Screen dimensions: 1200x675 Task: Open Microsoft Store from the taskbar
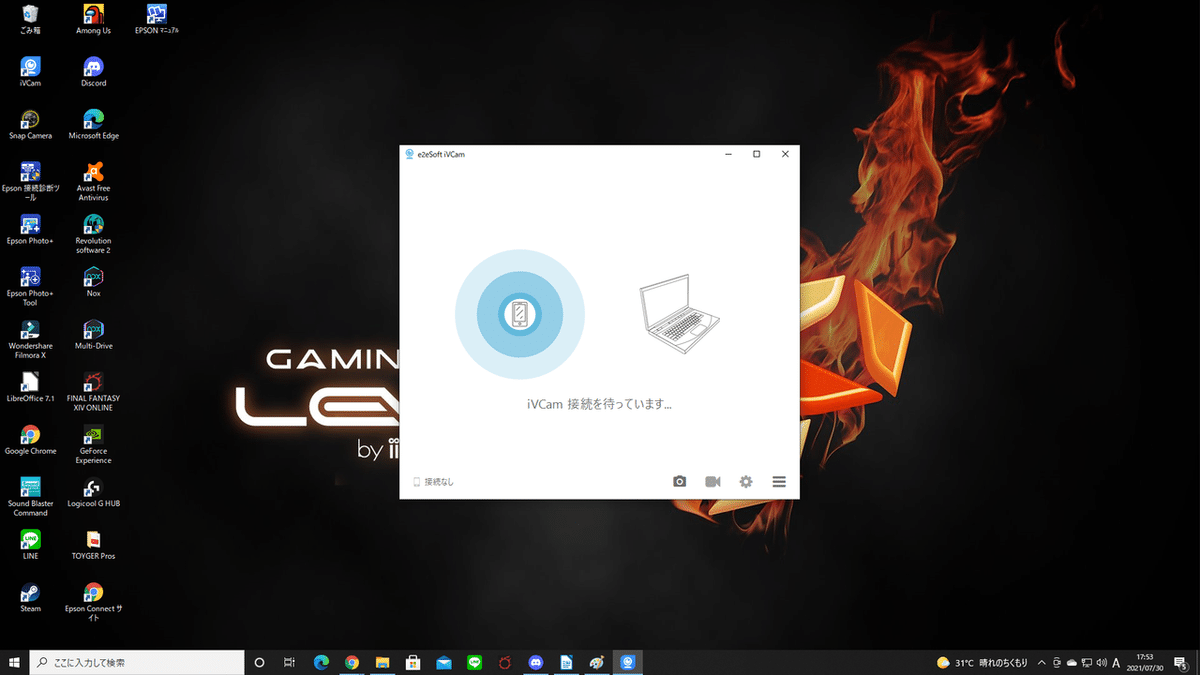pyautogui.click(x=413, y=662)
